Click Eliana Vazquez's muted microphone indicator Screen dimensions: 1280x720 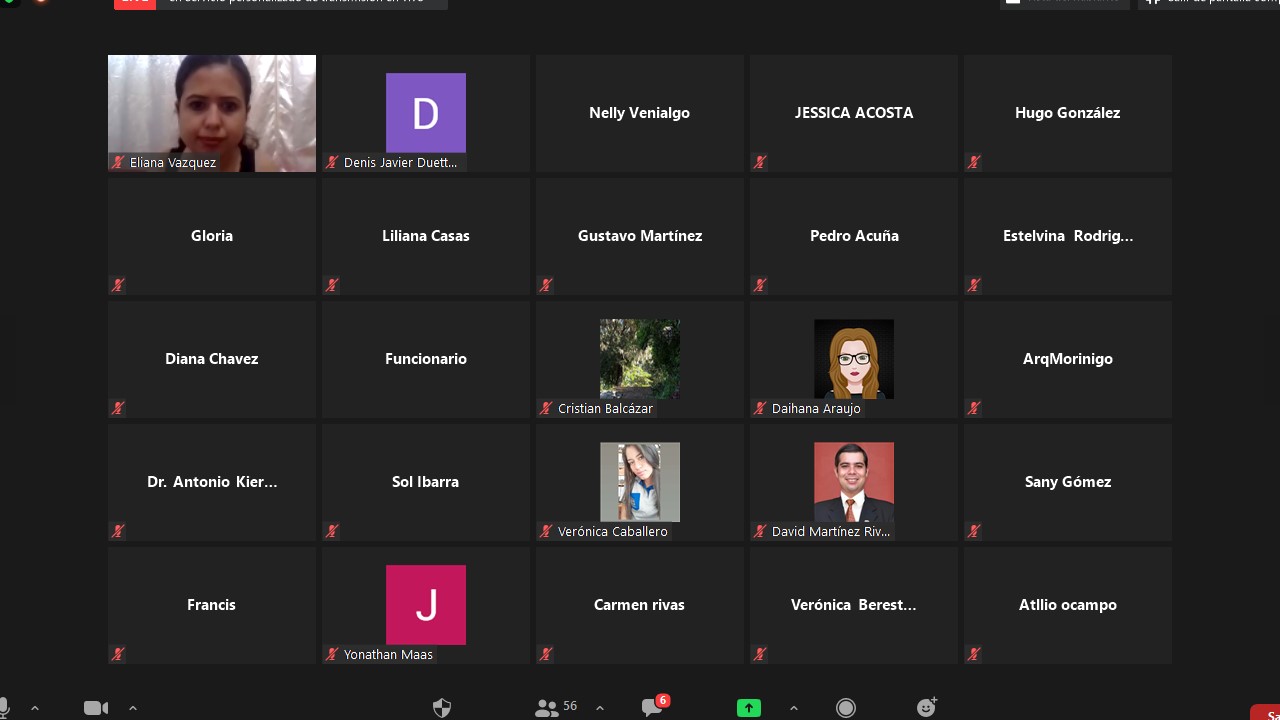point(118,162)
